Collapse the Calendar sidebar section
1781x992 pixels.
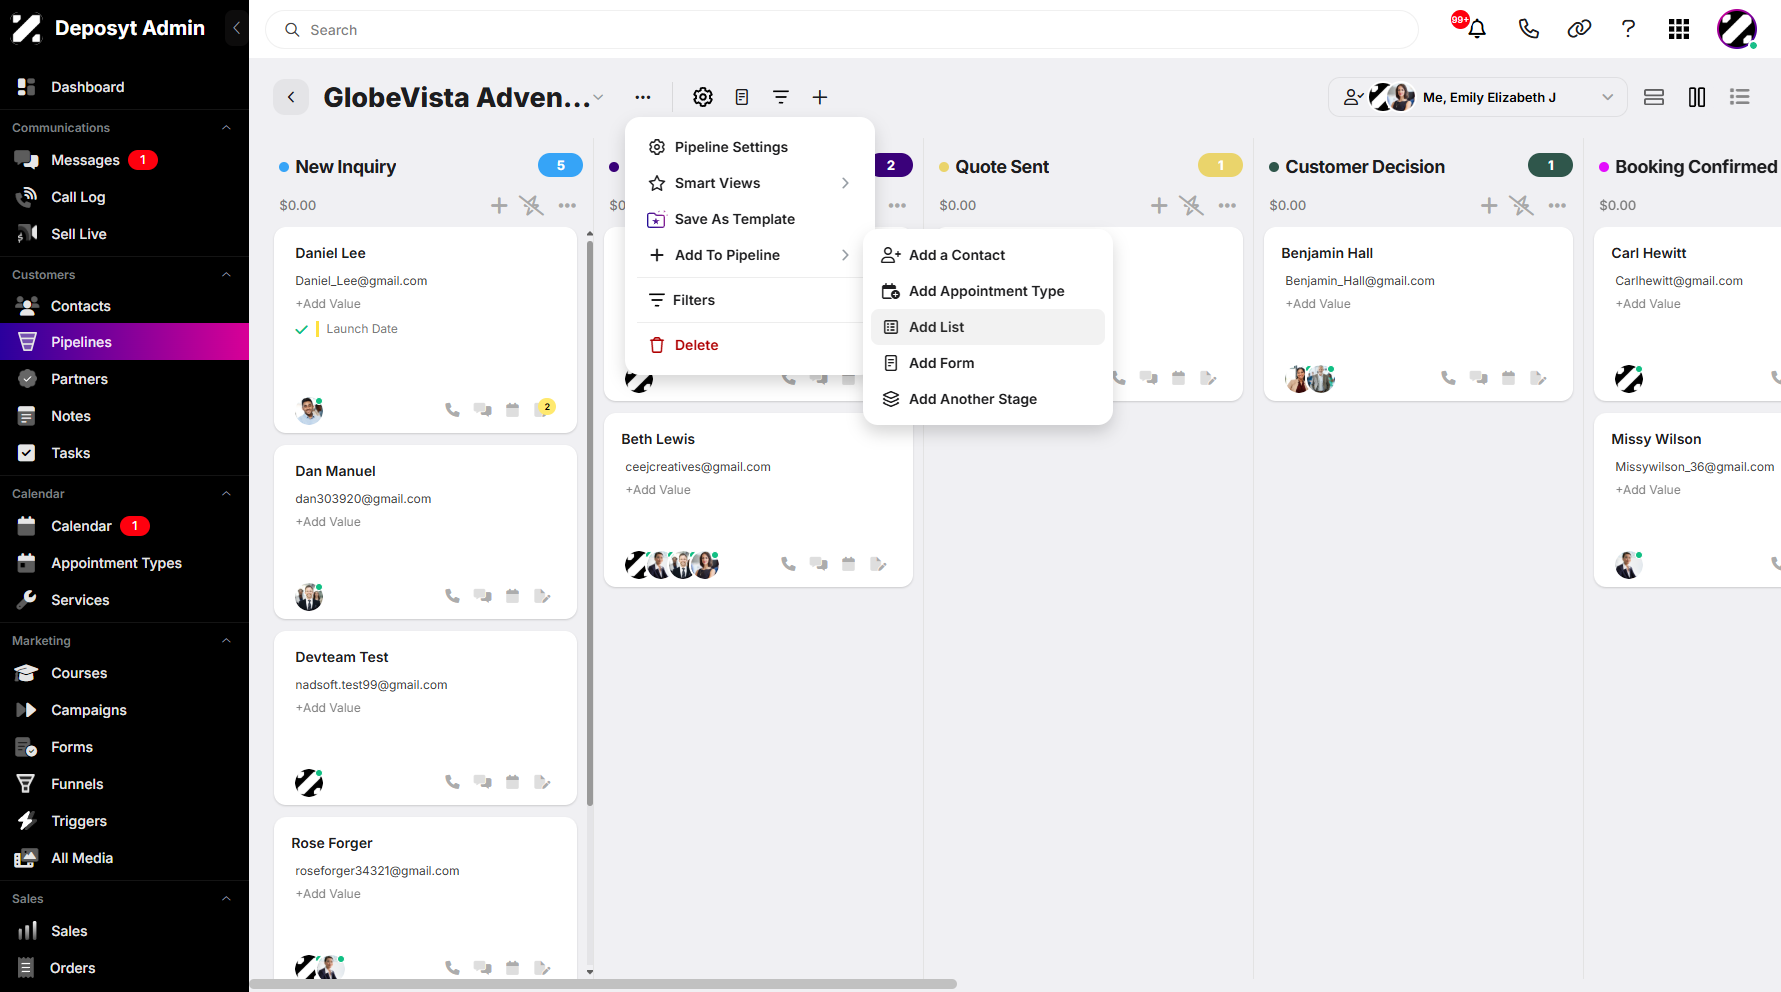coord(226,494)
